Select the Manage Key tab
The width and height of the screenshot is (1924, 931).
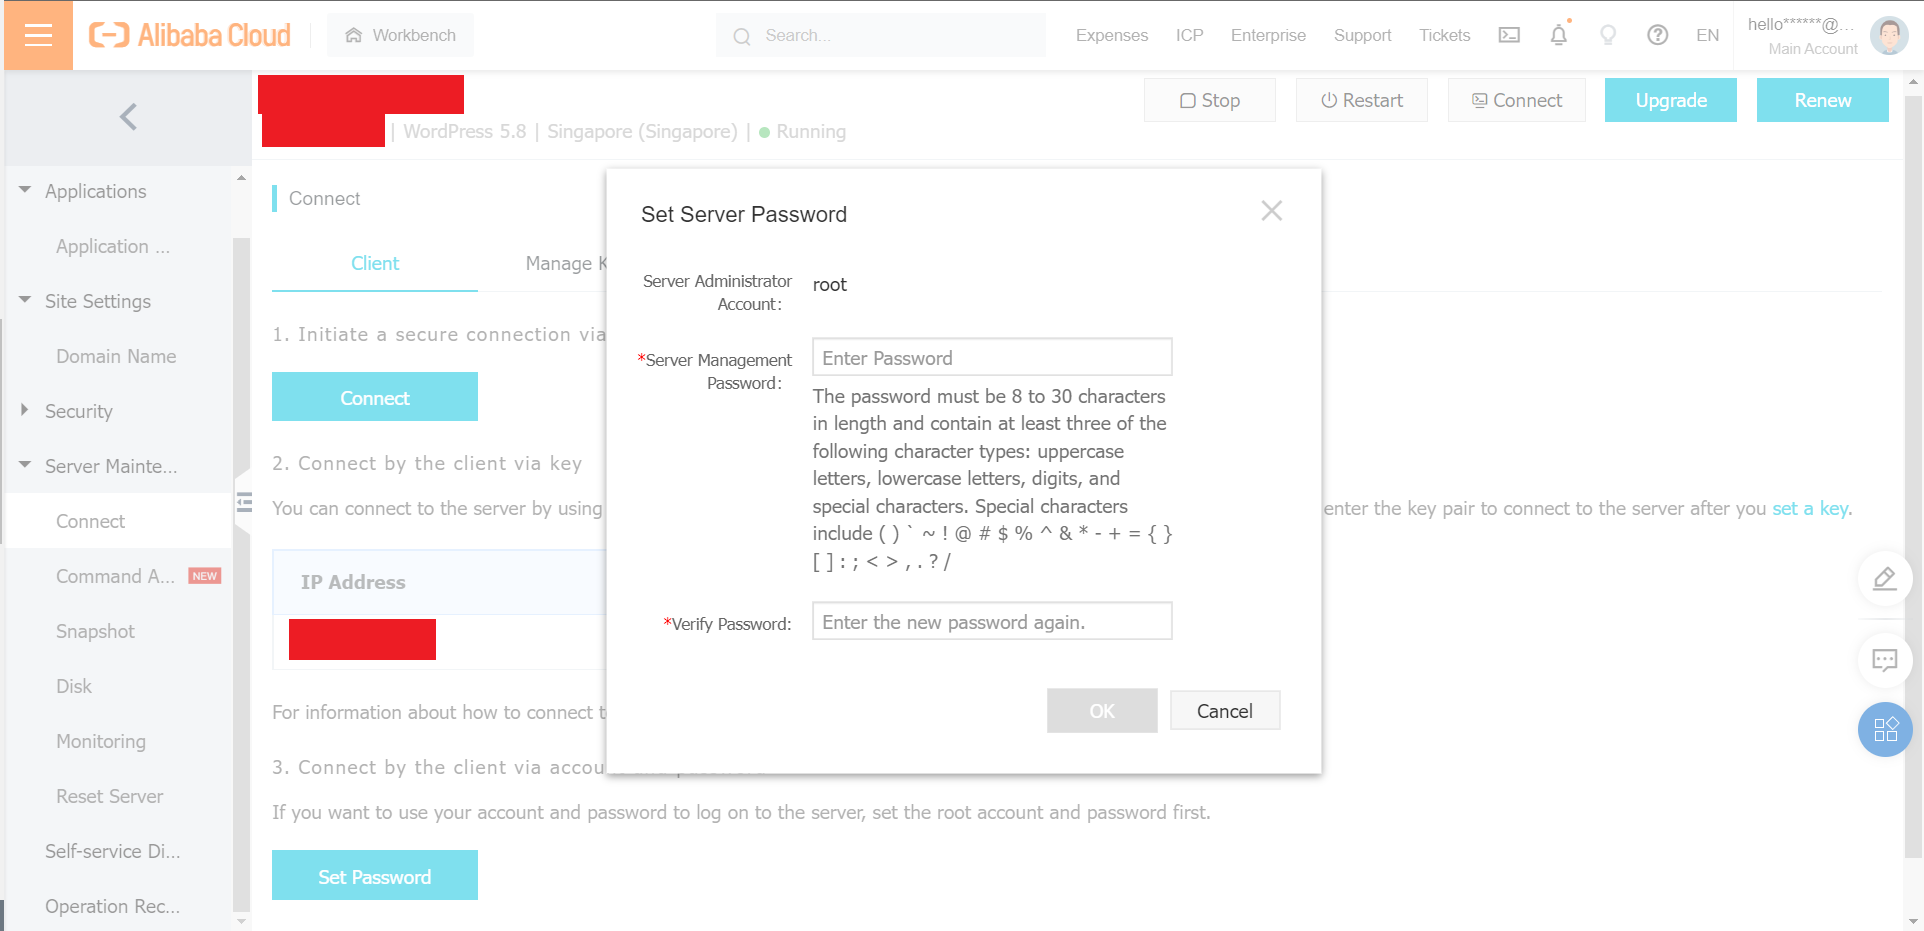coord(567,263)
